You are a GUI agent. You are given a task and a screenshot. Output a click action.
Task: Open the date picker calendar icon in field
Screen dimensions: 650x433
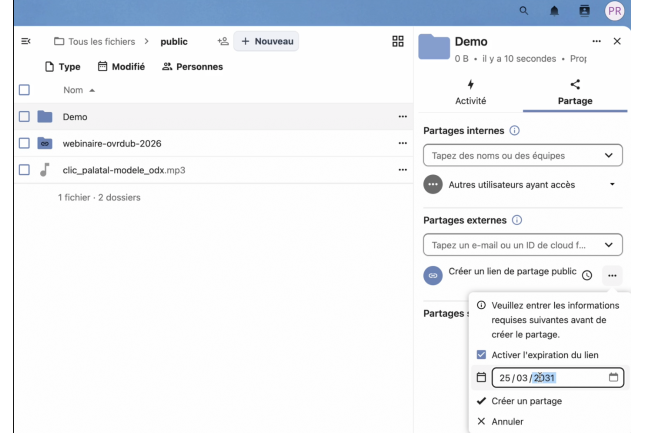pos(614,377)
